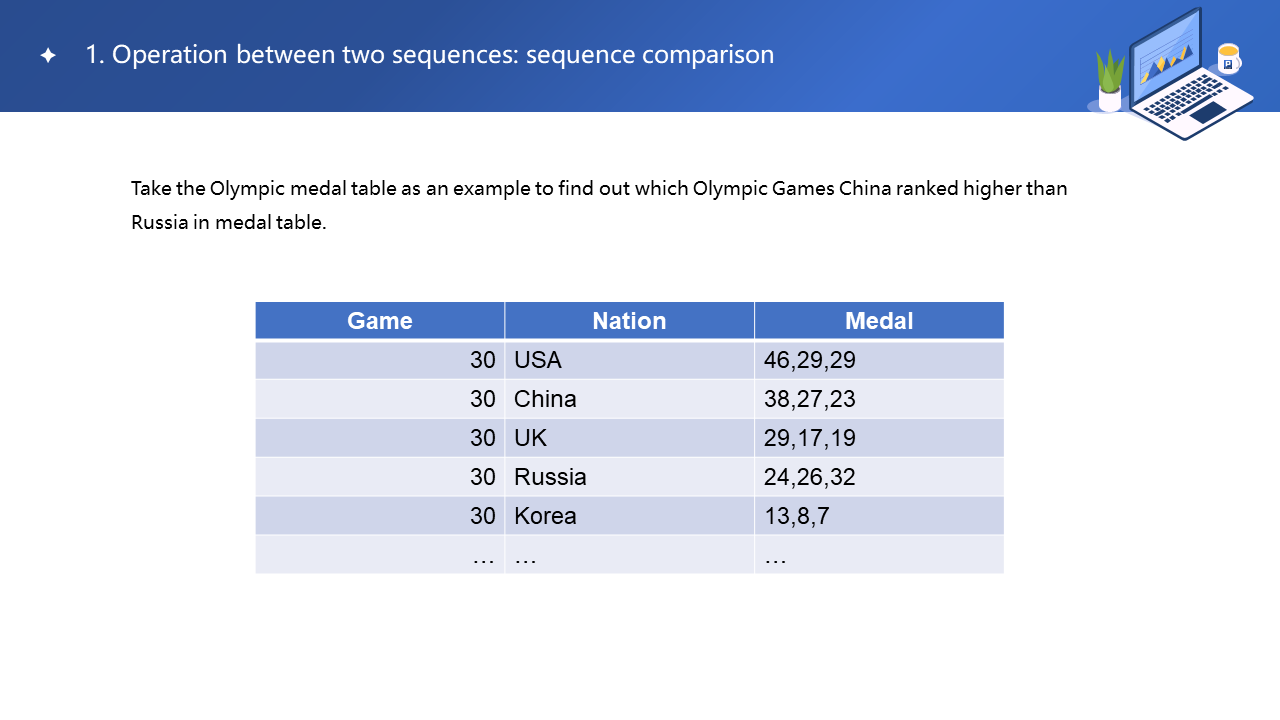Click the paragraph about the Olympic medal table
The height and width of the screenshot is (720, 1280).
coord(599,205)
